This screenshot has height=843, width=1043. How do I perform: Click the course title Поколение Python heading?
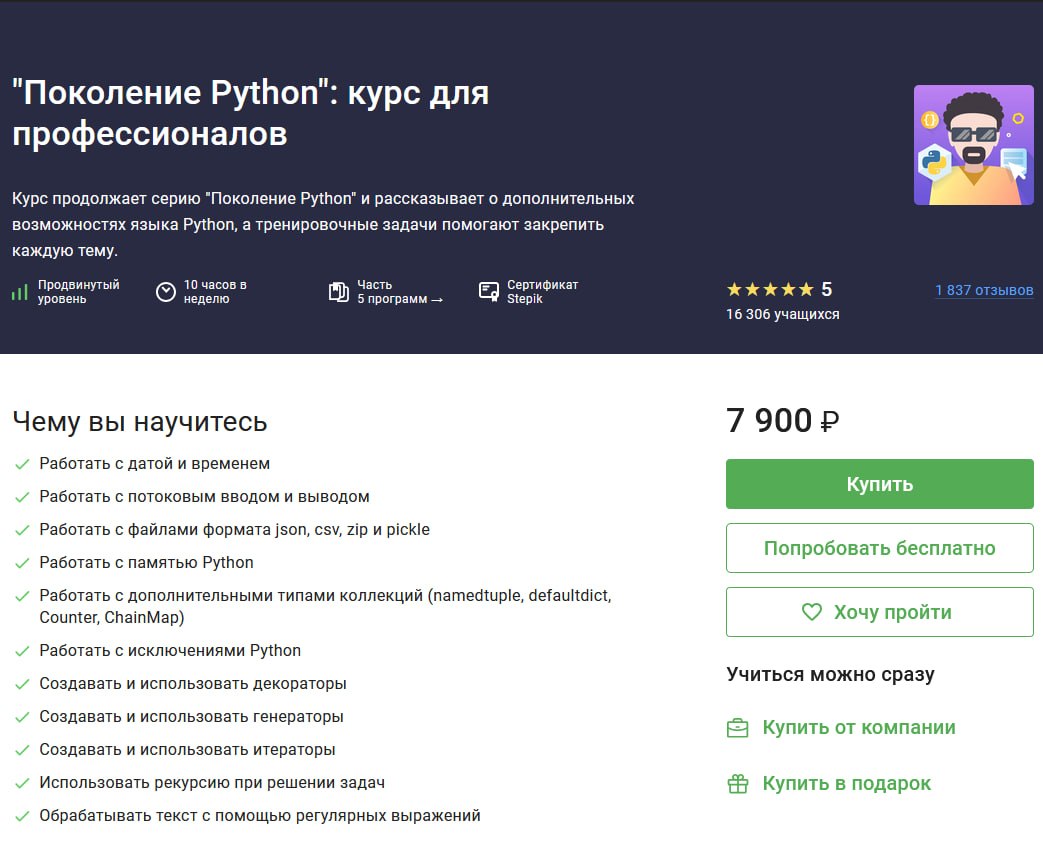point(250,112)
